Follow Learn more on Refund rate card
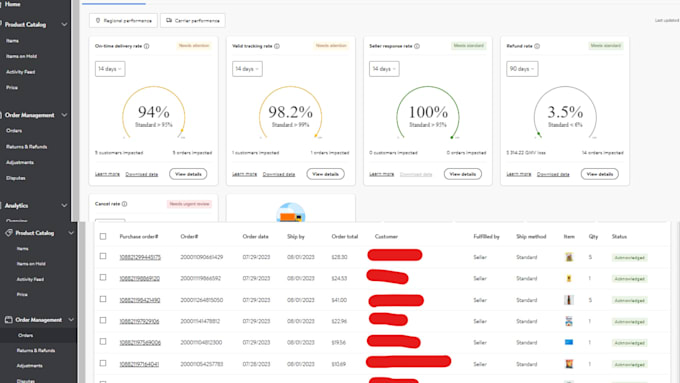 click(x=519, y=174)
